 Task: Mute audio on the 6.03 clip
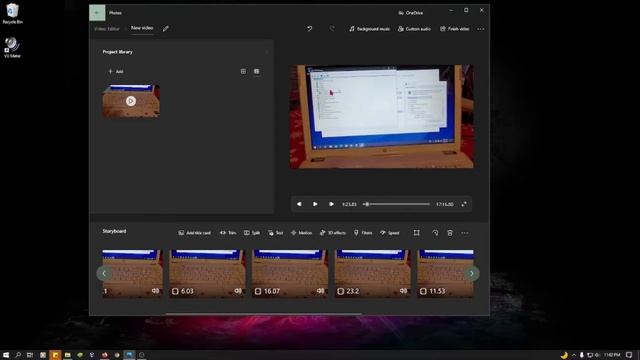point(238,291)
